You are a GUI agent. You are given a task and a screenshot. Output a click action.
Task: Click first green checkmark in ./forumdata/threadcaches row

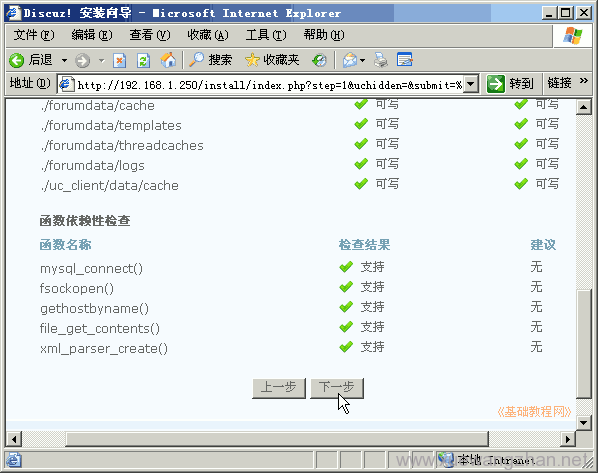click(361, 144)
